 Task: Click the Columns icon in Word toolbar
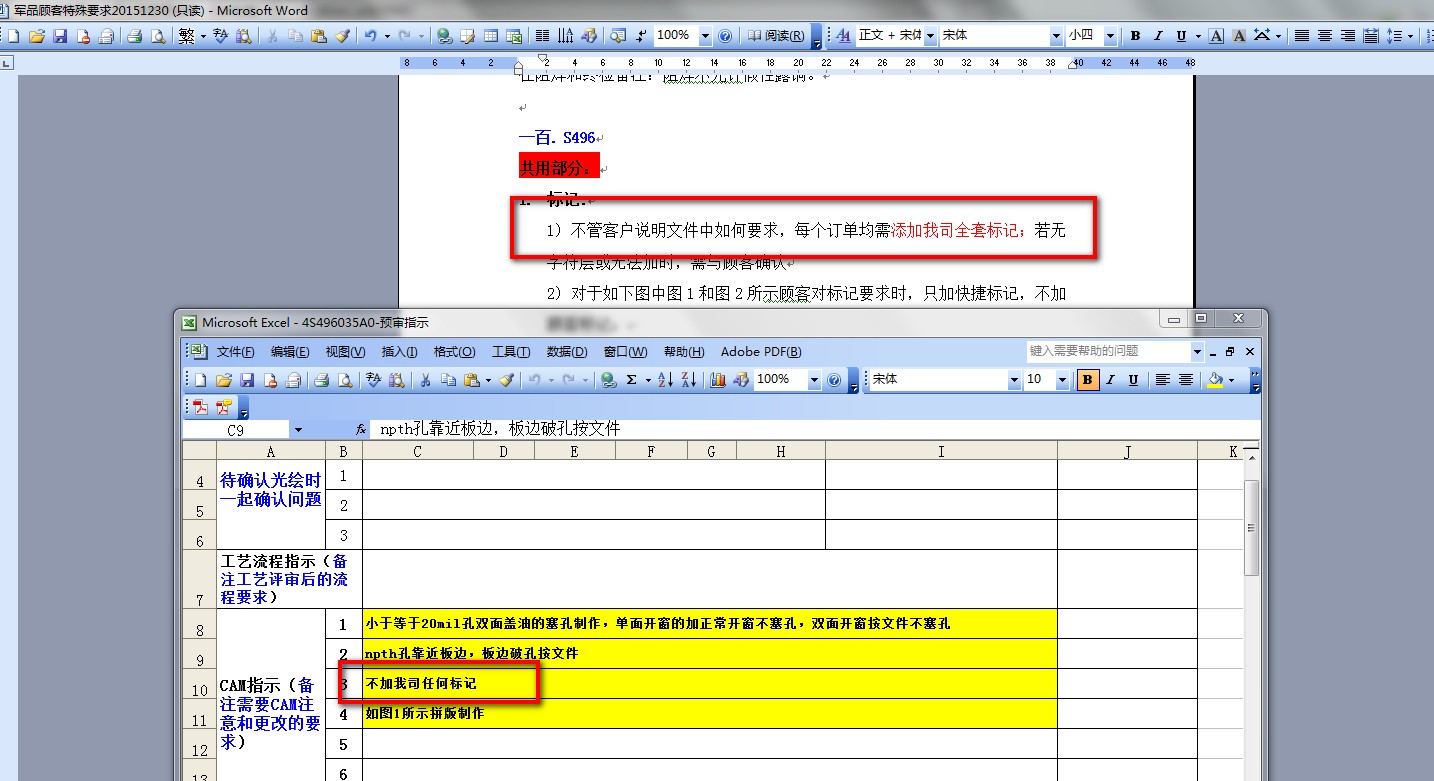(542, 36)
